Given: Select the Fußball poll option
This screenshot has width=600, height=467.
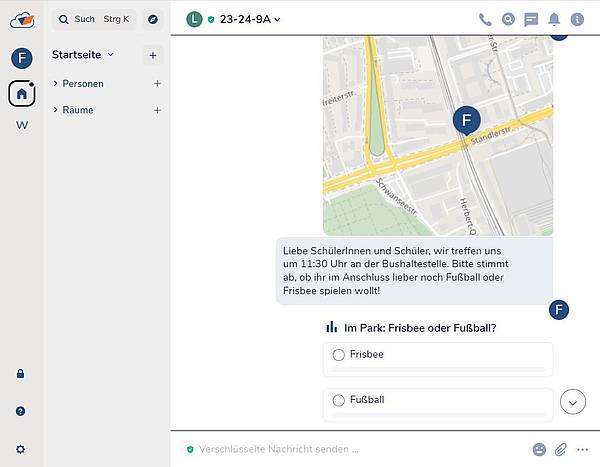Looking at the screenshot, I should [x=339, y=400].
